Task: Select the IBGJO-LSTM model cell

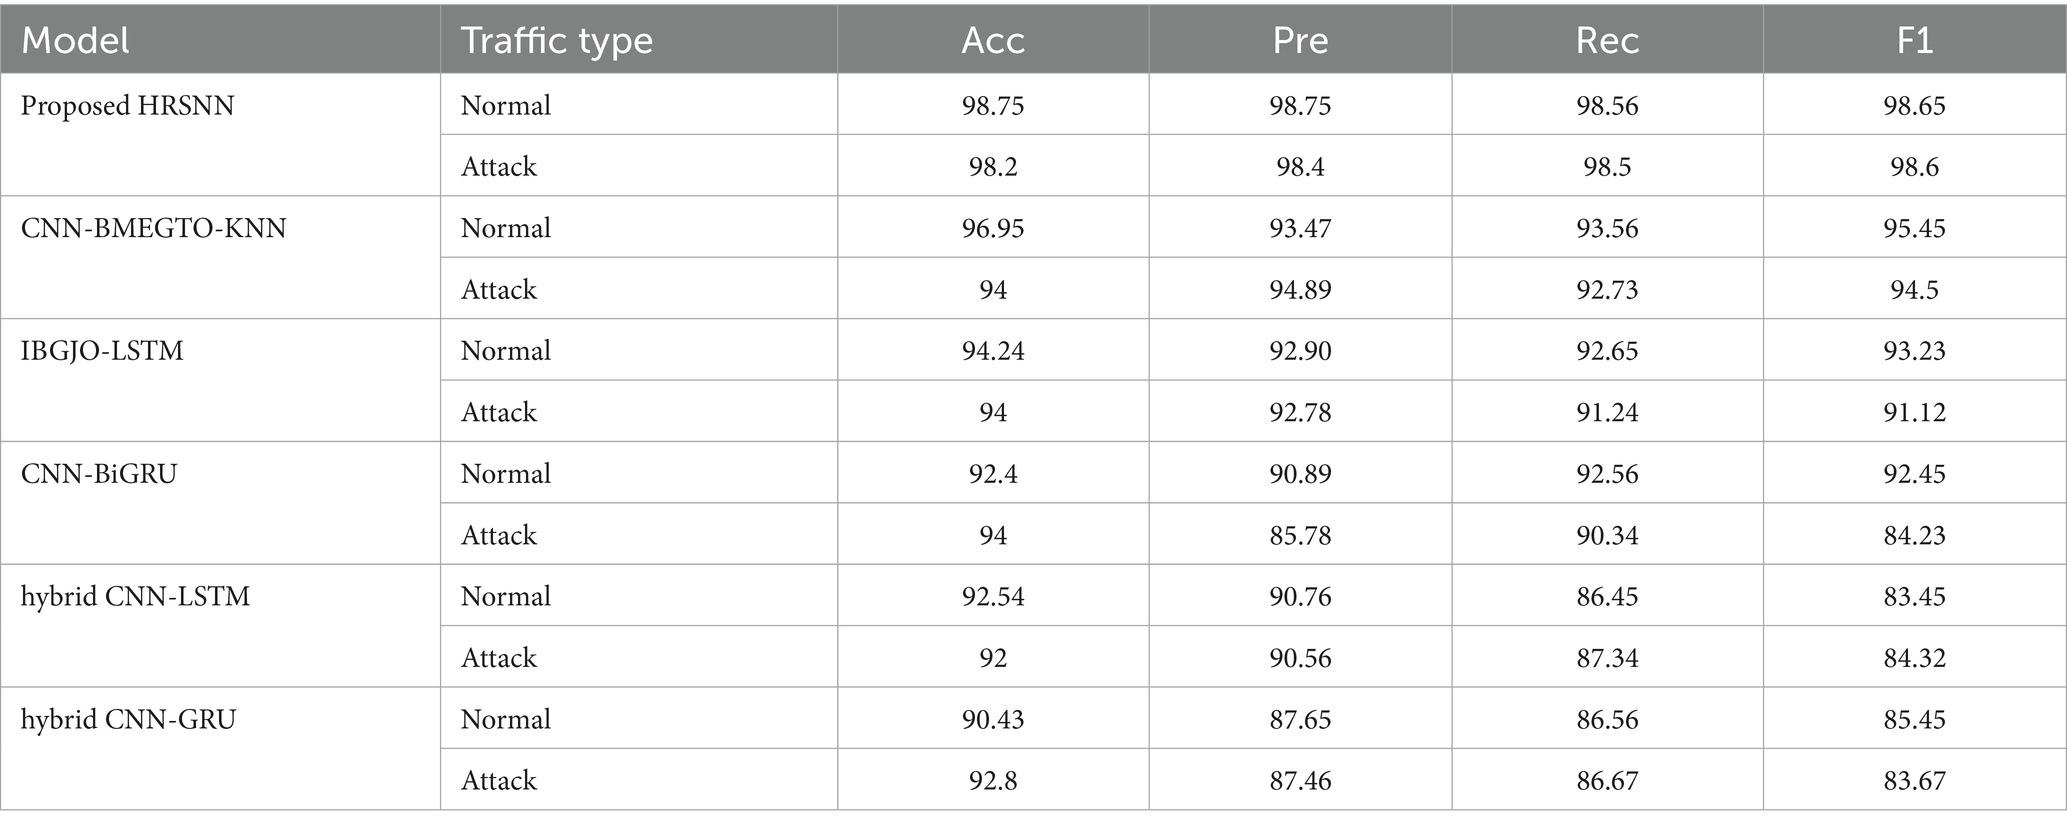Action: tap(102, 351)
